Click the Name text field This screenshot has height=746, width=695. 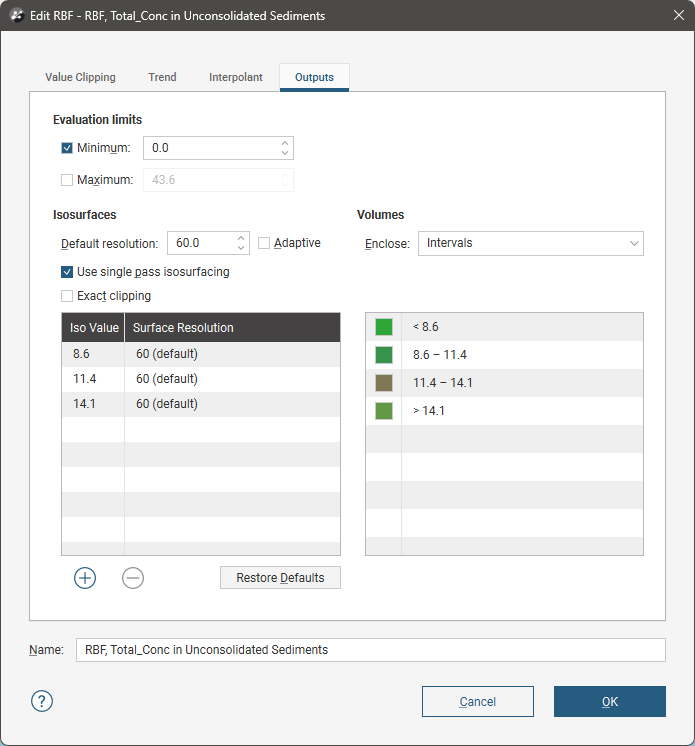pyautogui.click(x=370, y=650)
